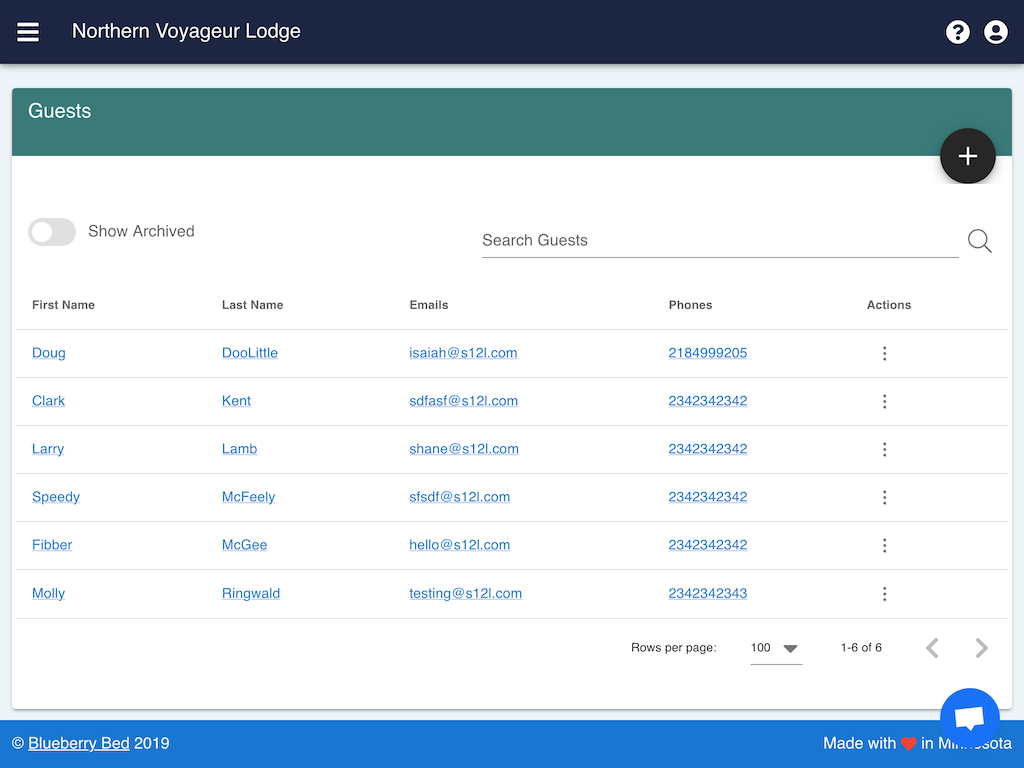Open the Blueberry Bed footer link
The height and width of the screenshot is (768, 1024).
click(78, 743)
